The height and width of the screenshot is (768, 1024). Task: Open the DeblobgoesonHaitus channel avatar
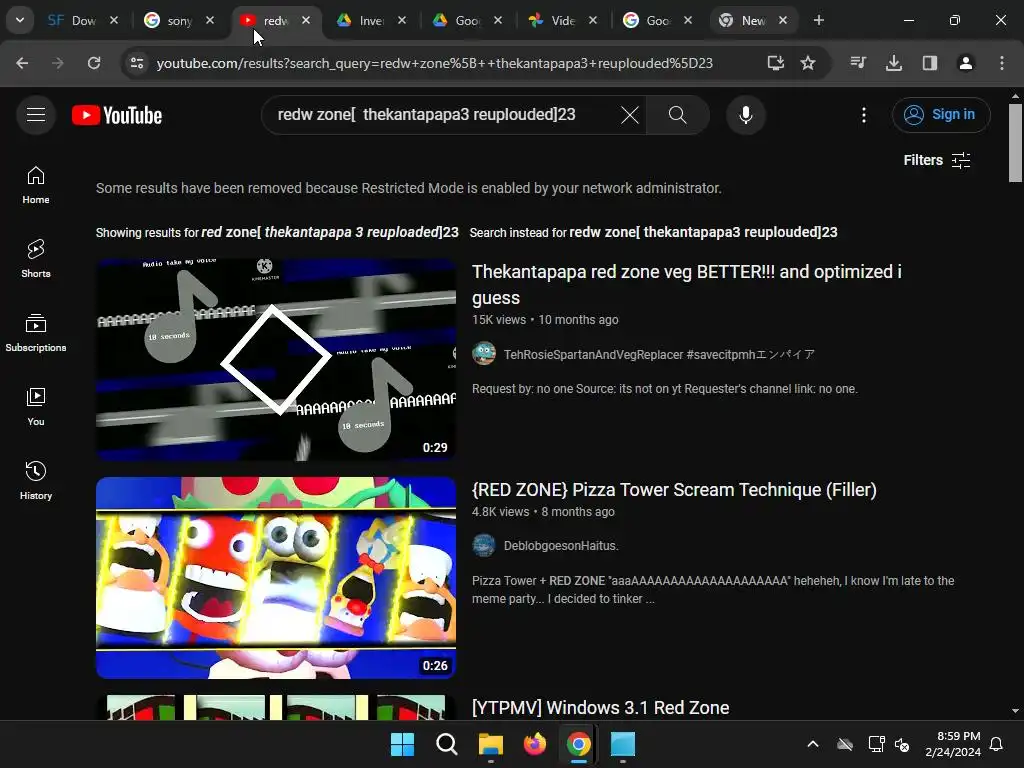484,545
